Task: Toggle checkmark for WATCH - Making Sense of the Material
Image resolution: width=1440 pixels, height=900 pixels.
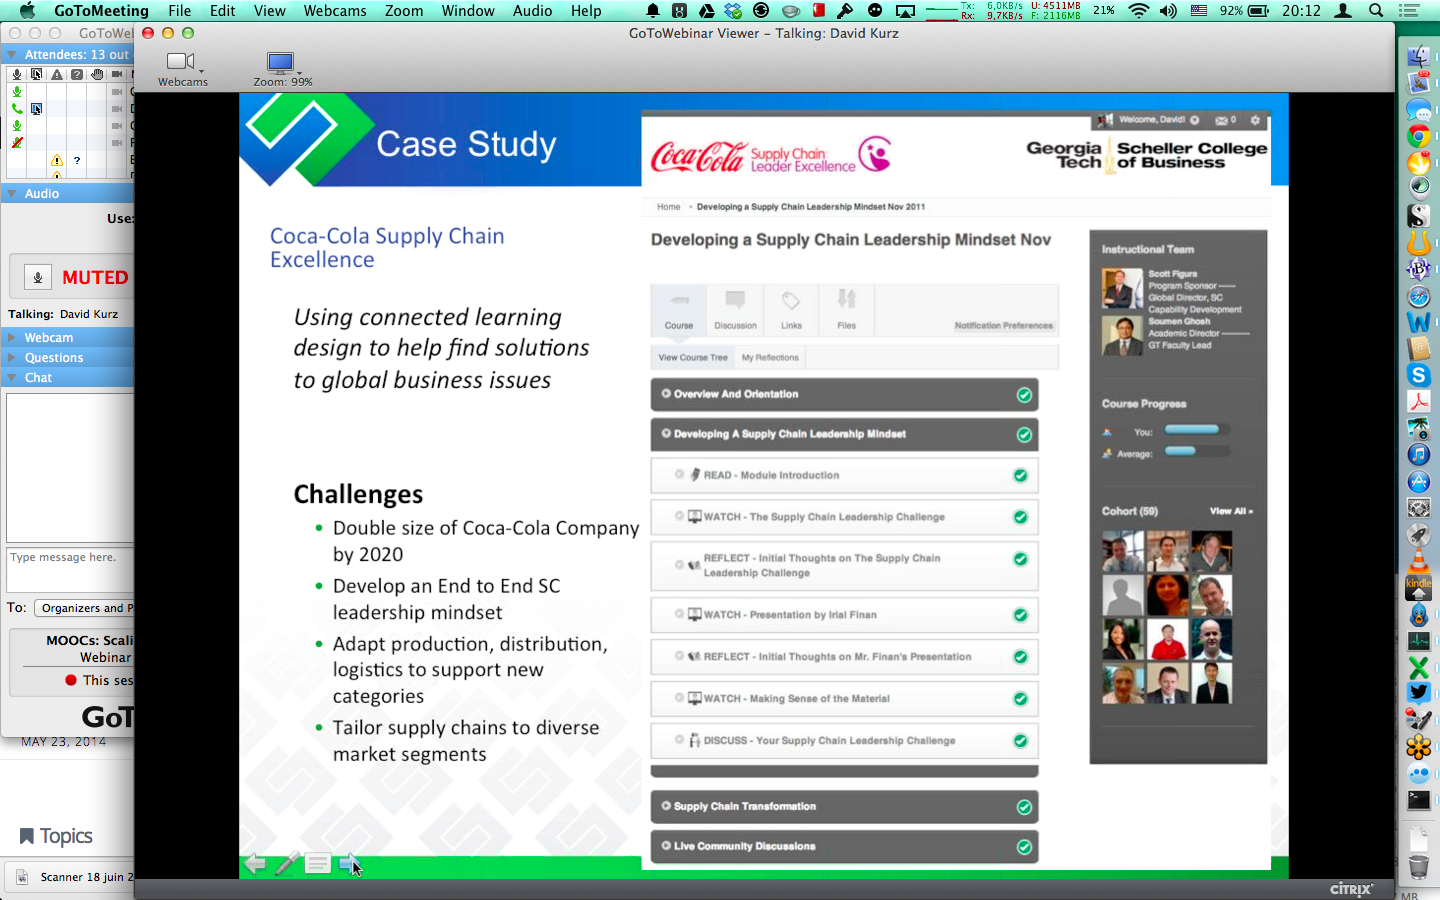Action: 1020,700
